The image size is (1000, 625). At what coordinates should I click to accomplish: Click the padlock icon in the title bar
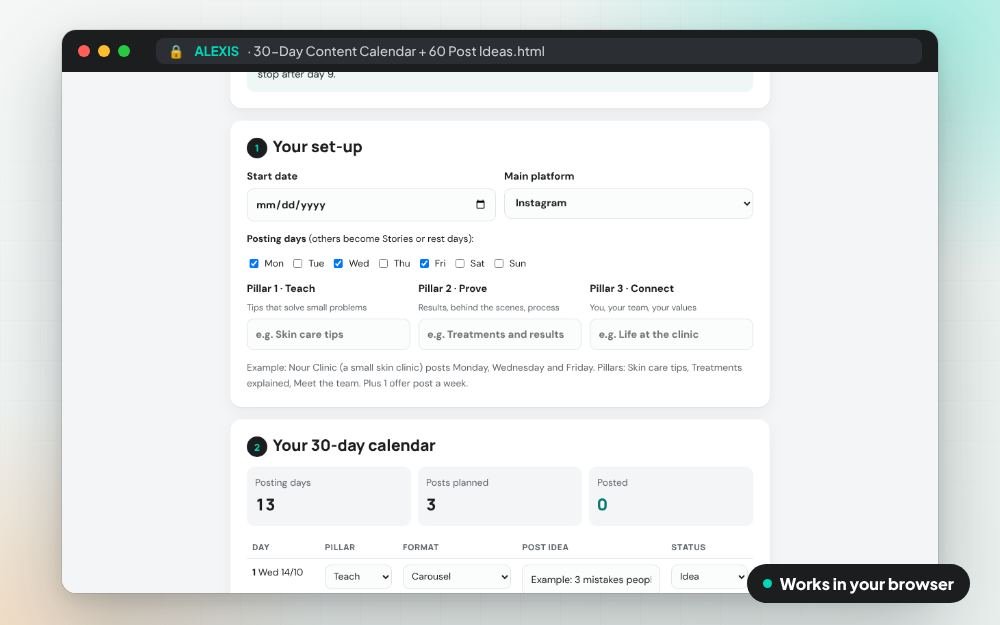(x=176, y=52)
